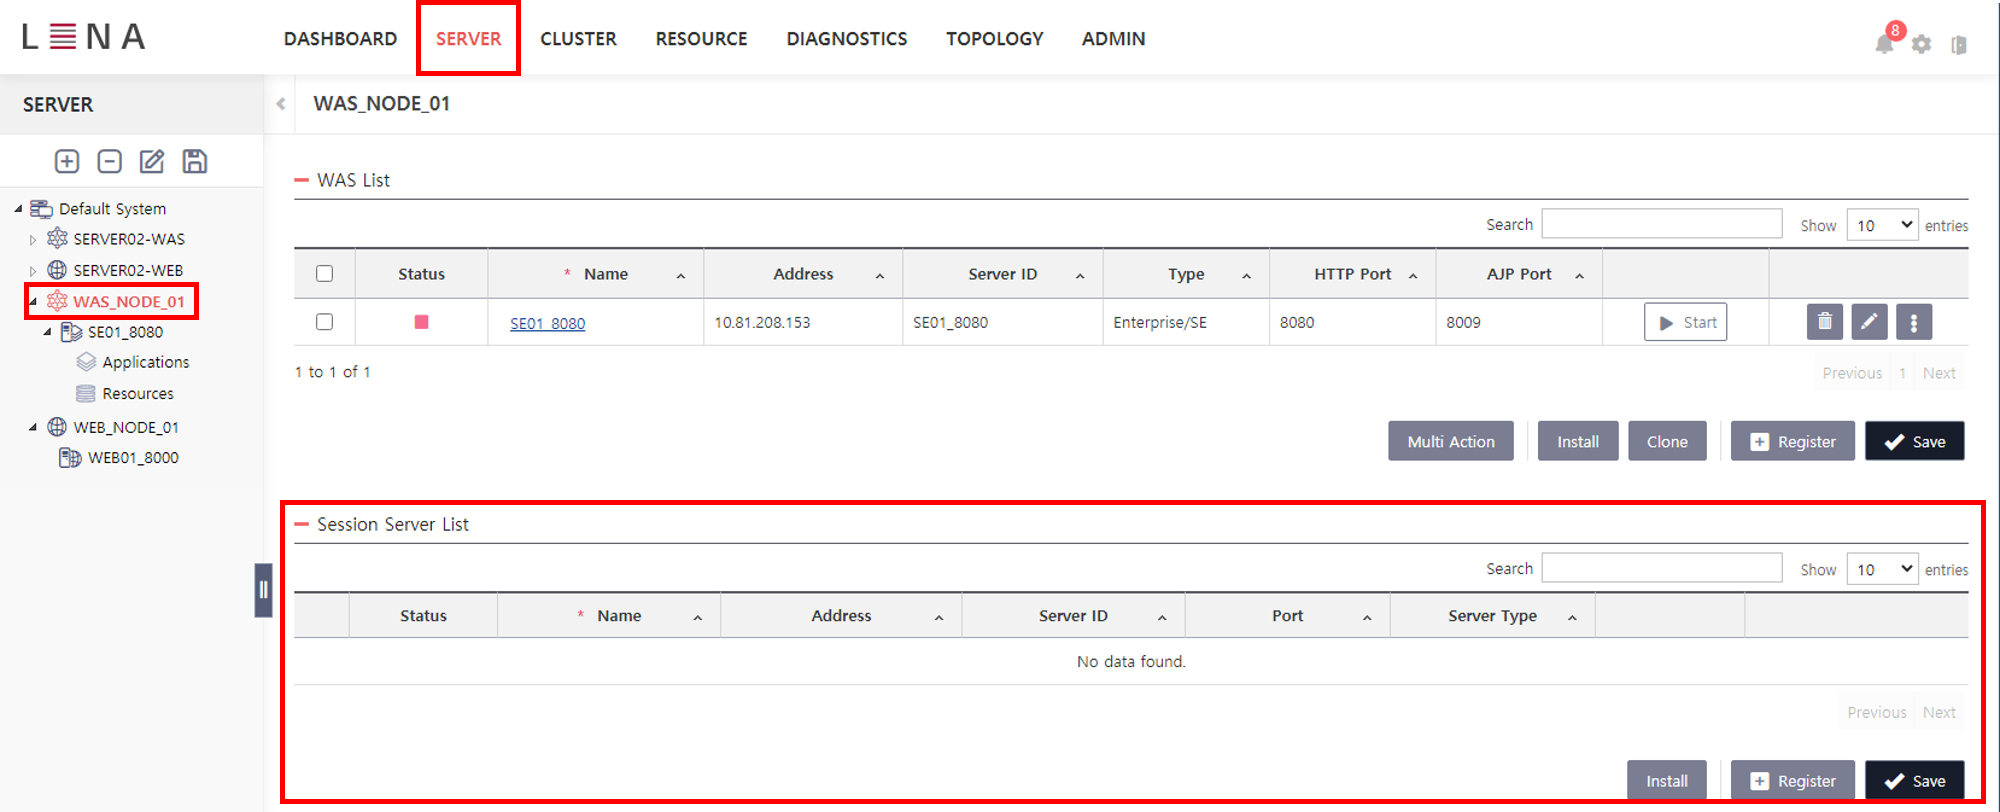Delete SE01_8080 using the trash icon
The height and width of the screenshot is (812, 2000).
1824,322
